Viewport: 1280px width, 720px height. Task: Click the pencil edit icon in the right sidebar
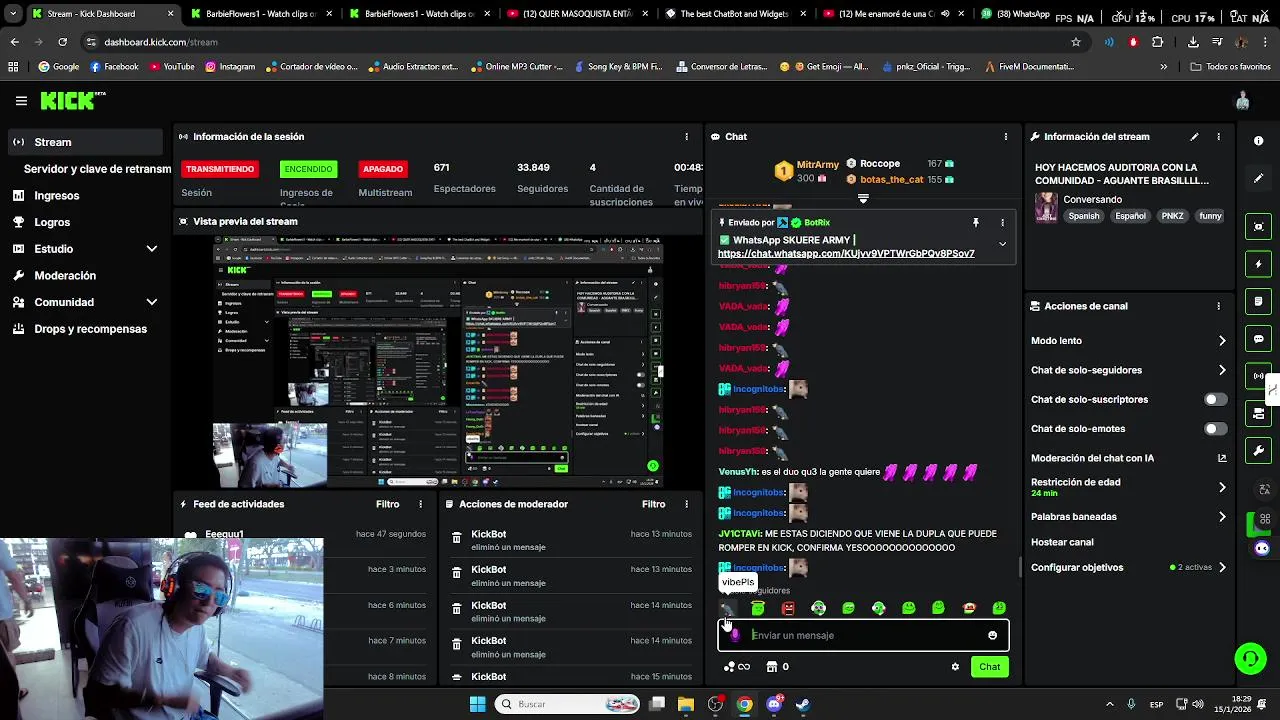coord(1259,178)
